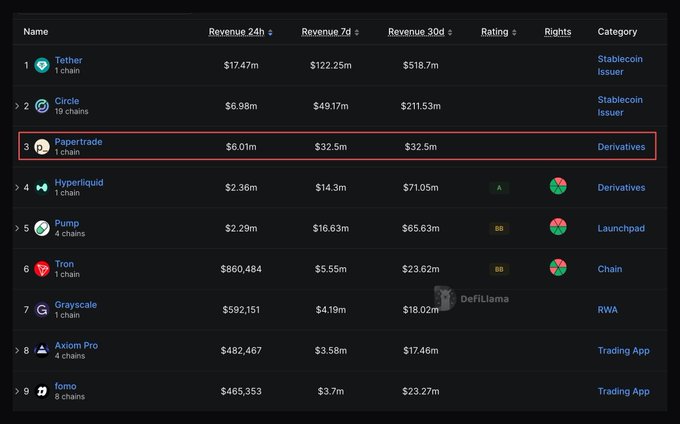Open the Tron protocol link
Screen dimensions: 680x424
tap(64, 264)
